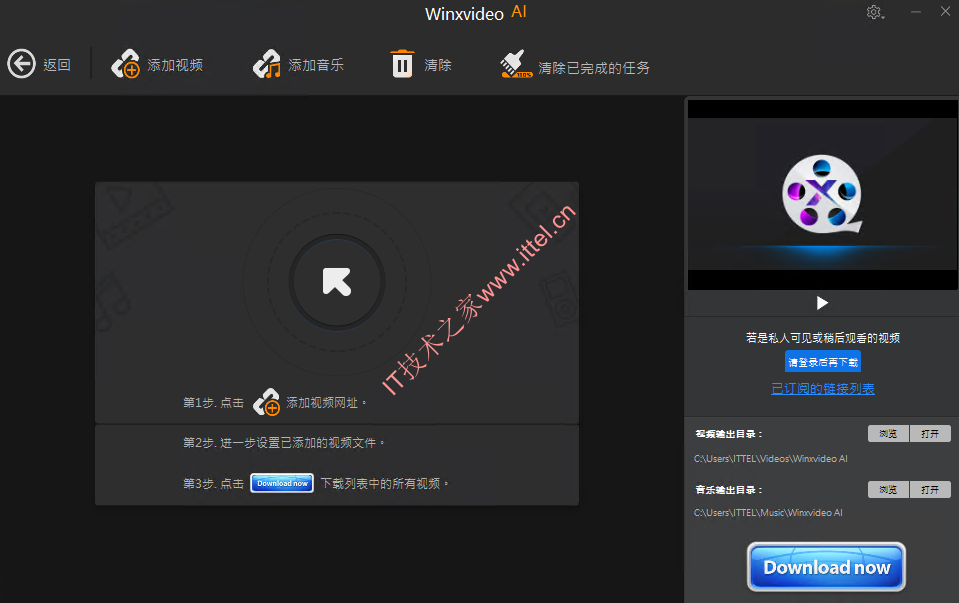
Task: Play the preview video
Action: (x=822, y=303)
